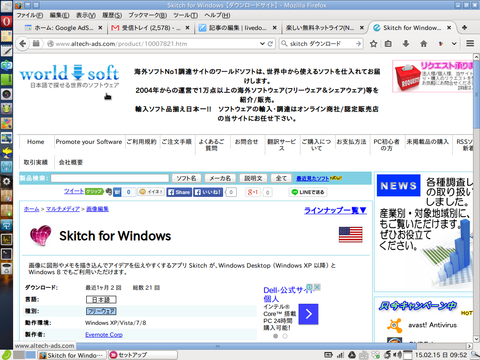Click the US flag icon
This screenshot has width=480, height=360.
click(x=350, y=235)
